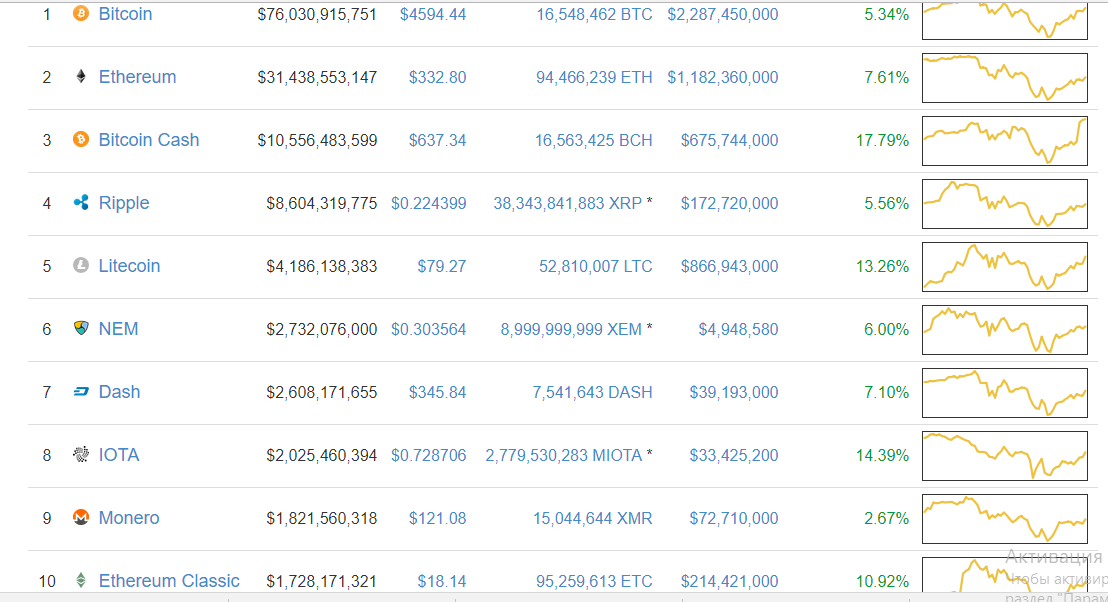Open the IOTA 7-day sparkline chart
The image size is (1108, 602).
point(1004,456)
